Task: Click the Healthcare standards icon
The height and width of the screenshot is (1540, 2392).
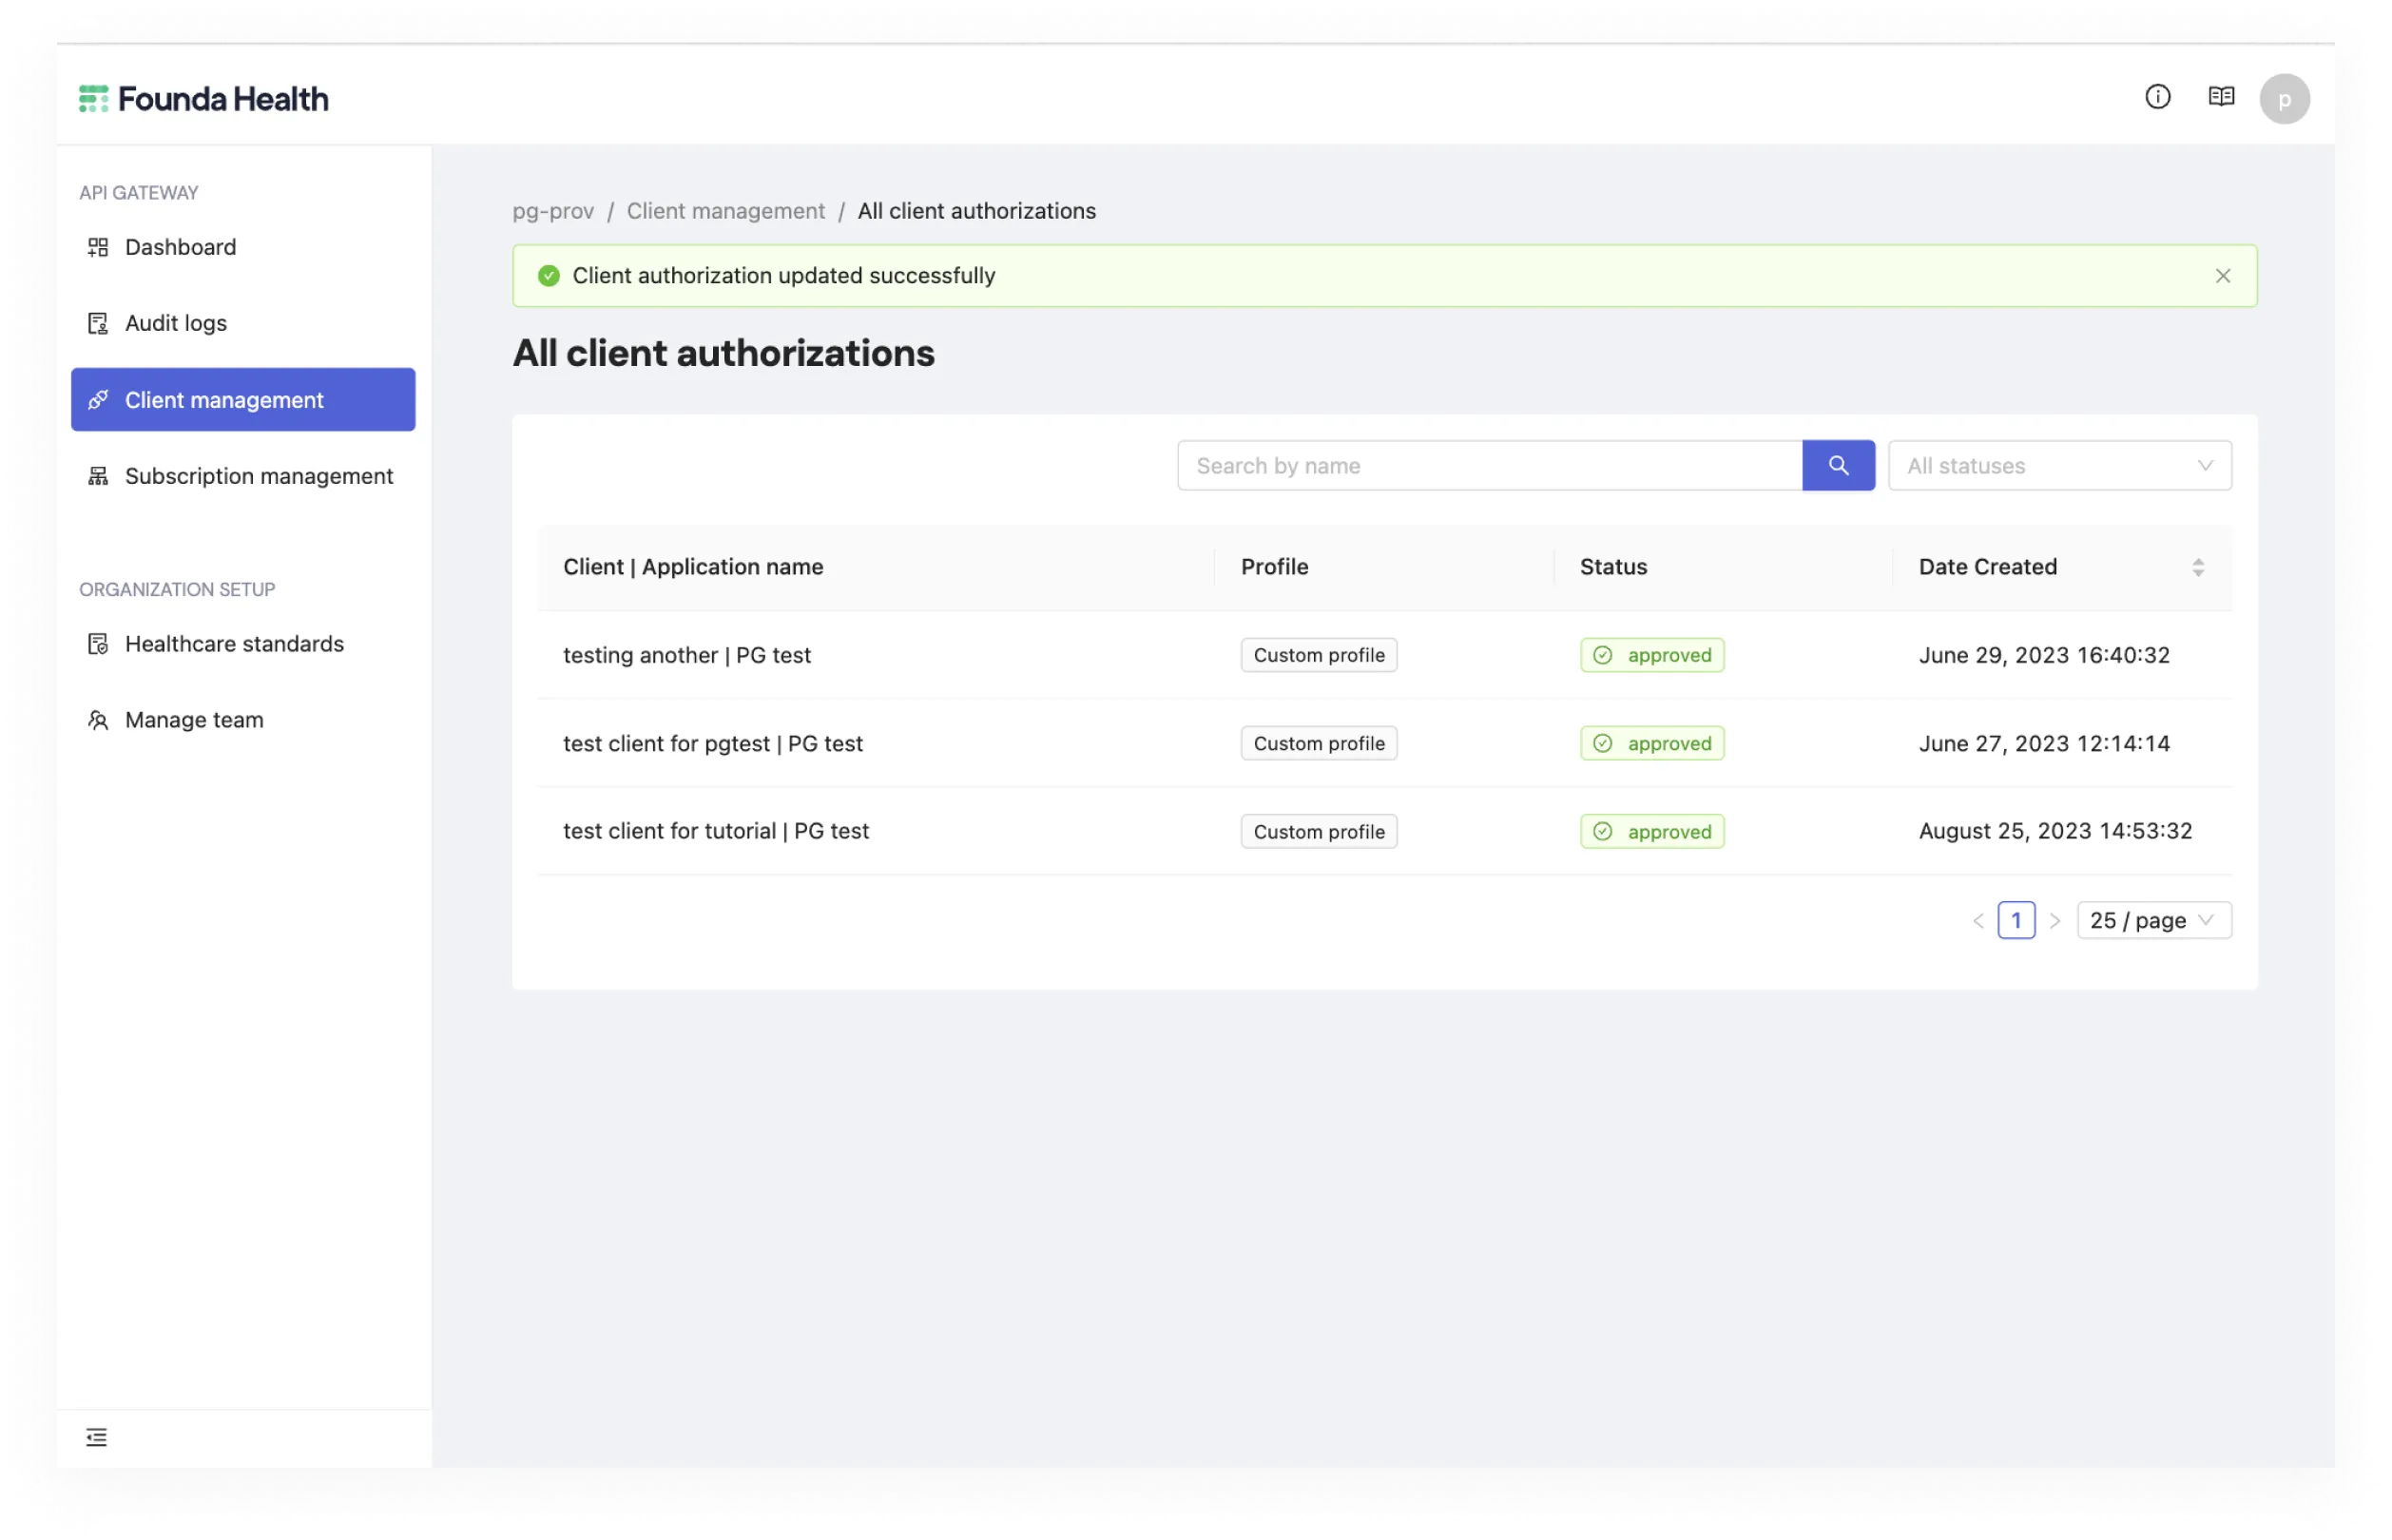Action: pyautogui.click(x=98, y=644)
